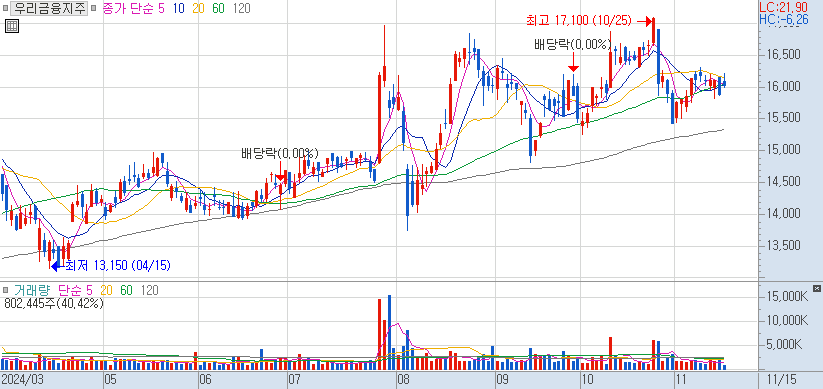
Task: Click the 14,500 price axis label
Action: point(783,182)
